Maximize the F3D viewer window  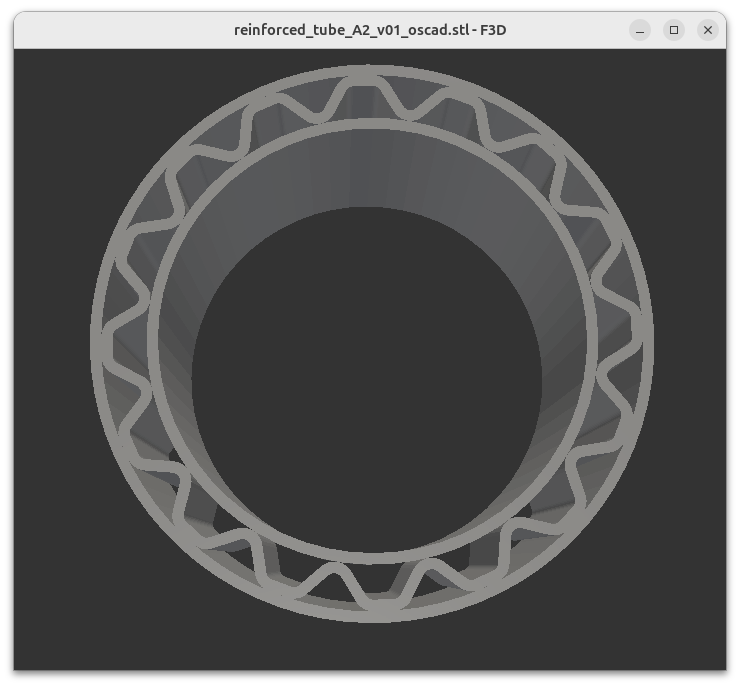[674, 30]
